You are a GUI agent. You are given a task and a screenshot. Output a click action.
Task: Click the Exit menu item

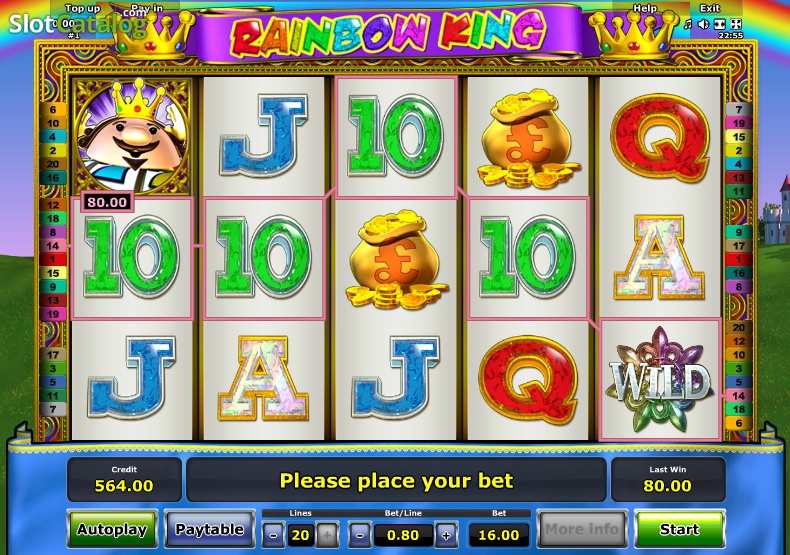[710, 8]
